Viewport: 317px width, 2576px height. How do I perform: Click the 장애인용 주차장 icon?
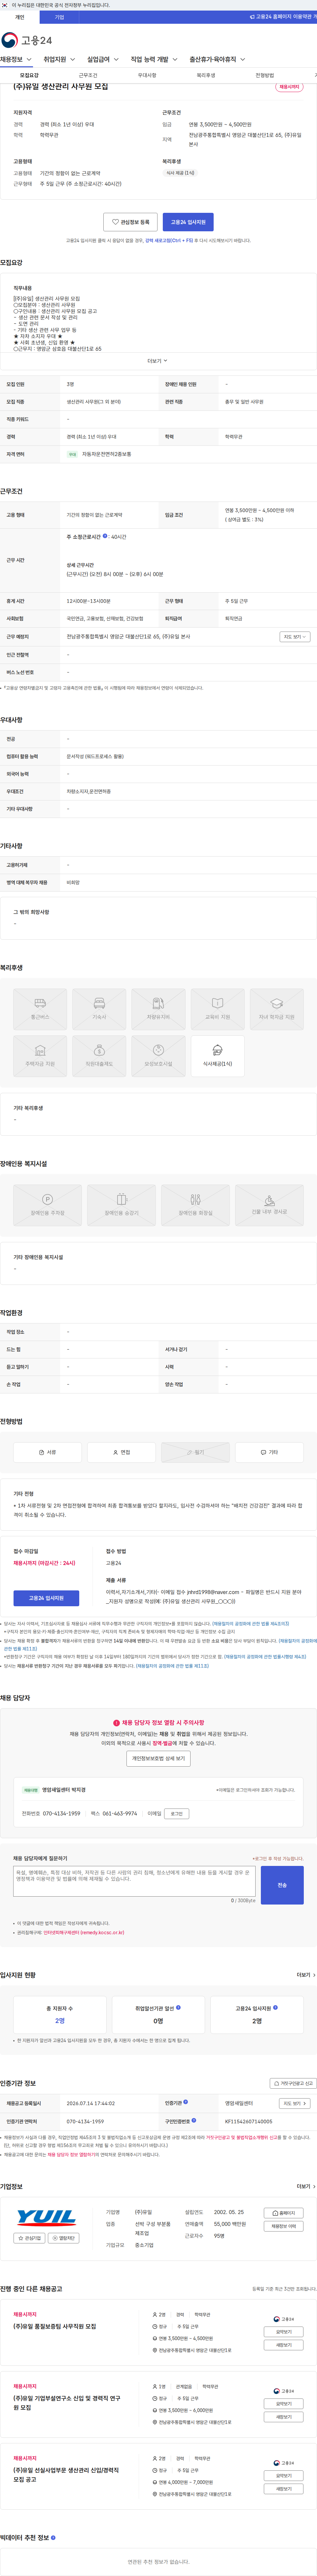tap(47, 1205)
